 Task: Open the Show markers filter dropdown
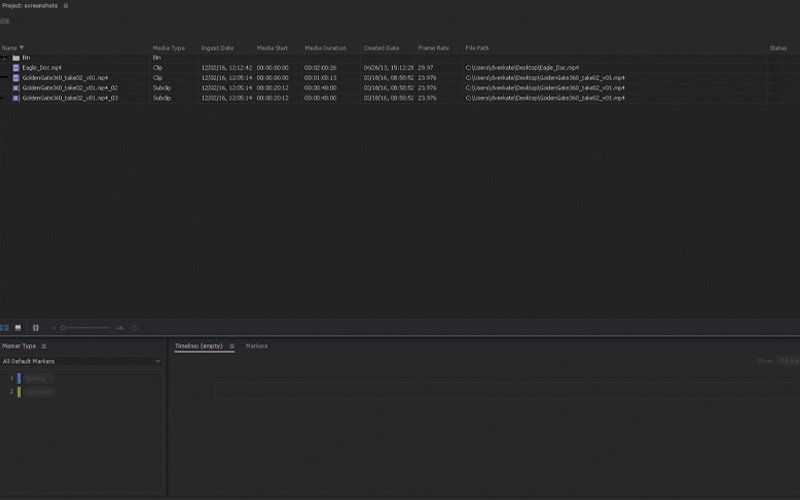788,361
